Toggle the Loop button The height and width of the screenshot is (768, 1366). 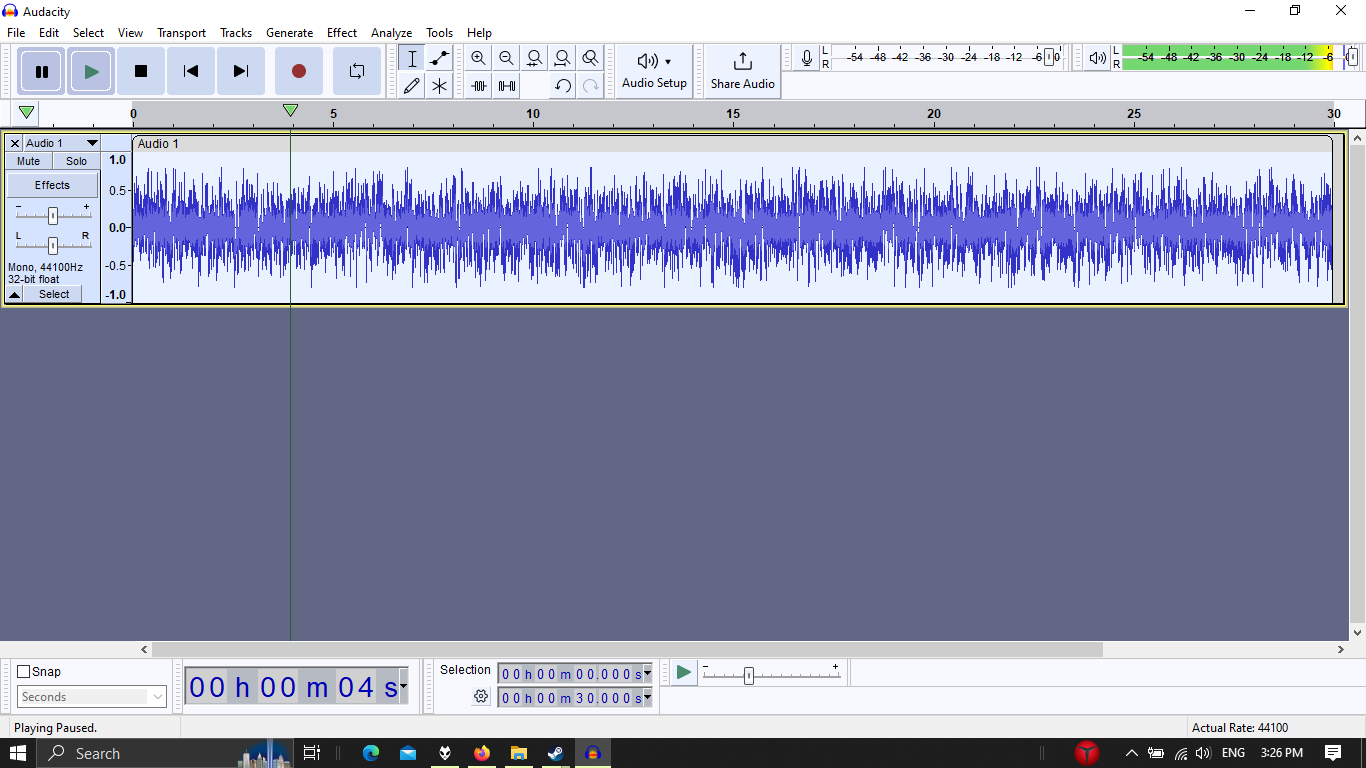[357, 71]
